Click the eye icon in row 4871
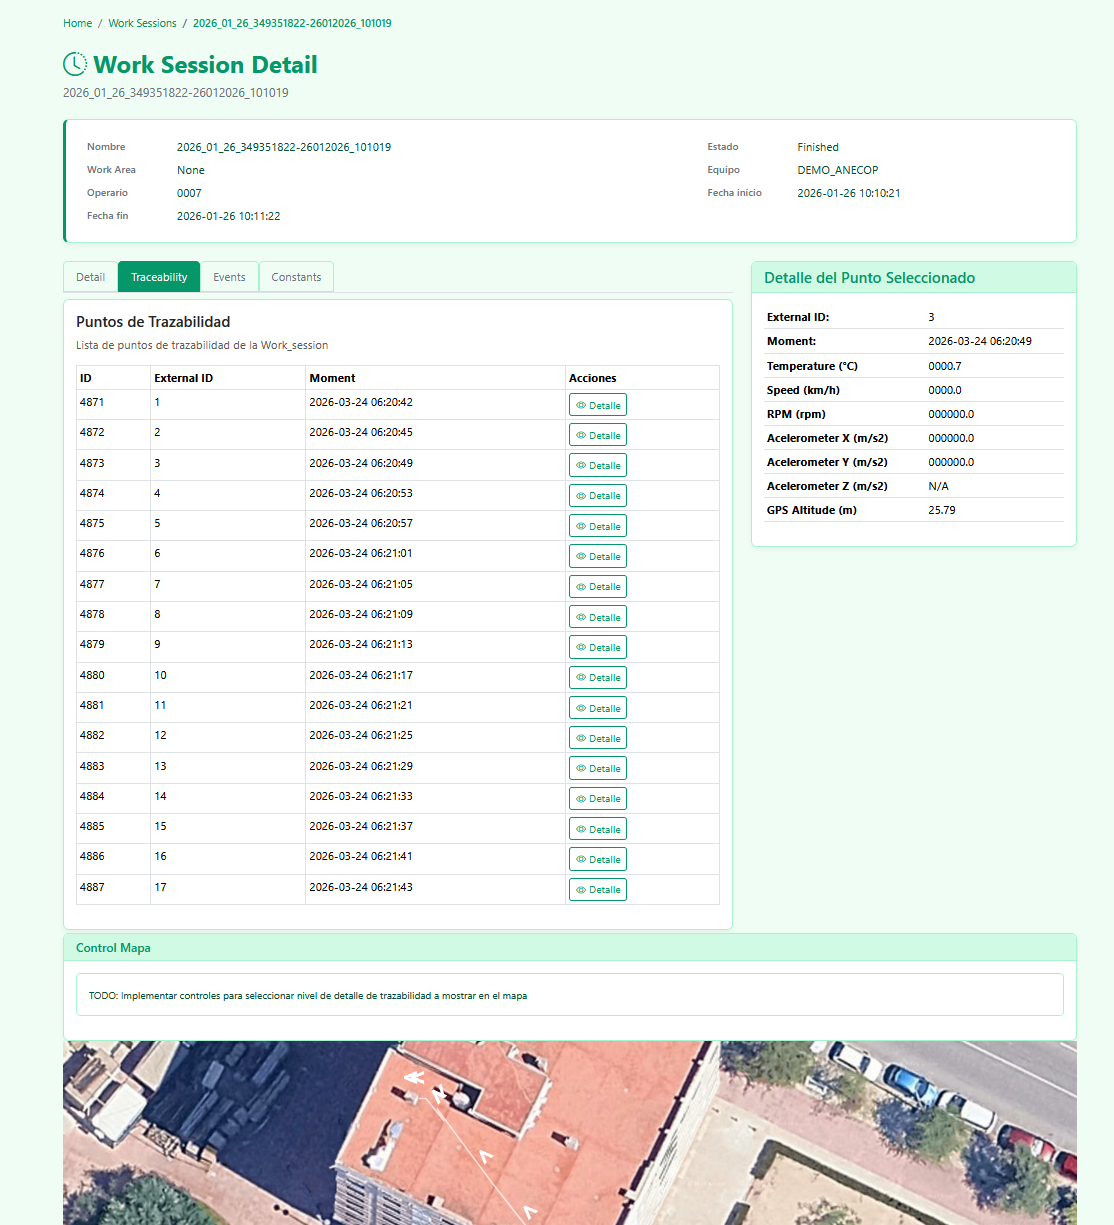The width and height of the screenshot is (1114, 1225). [581, 406]
